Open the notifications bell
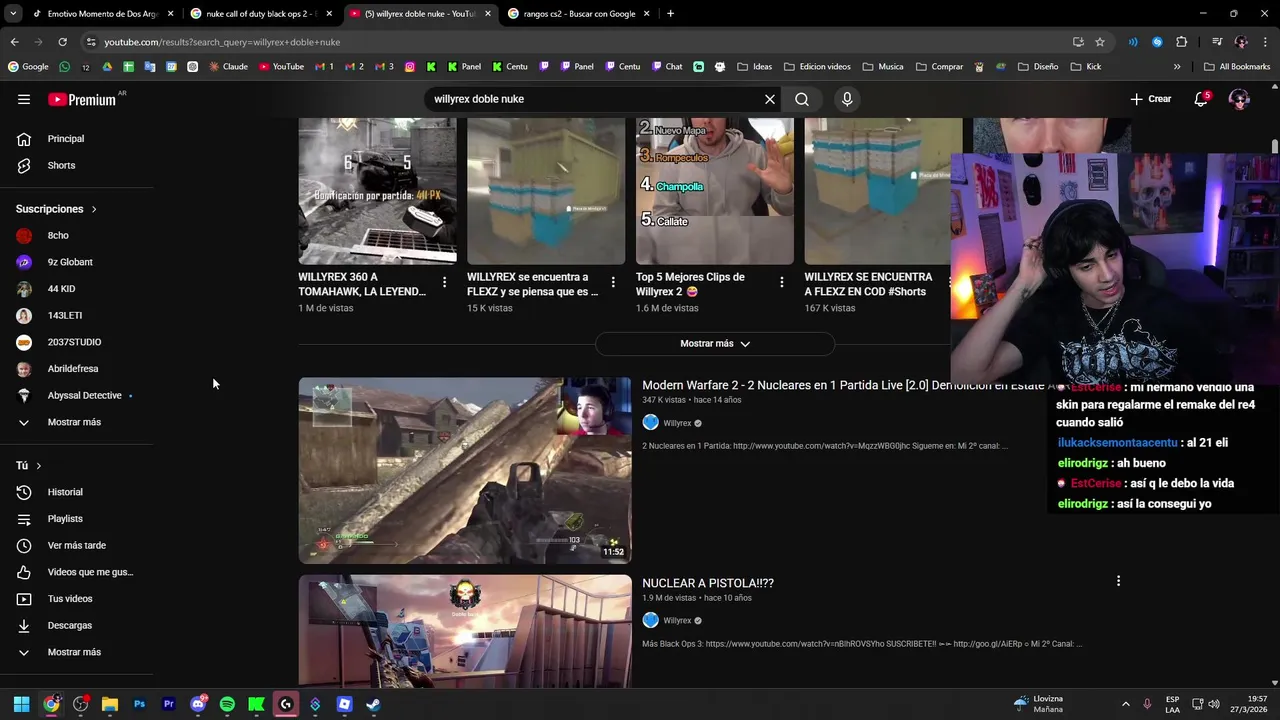The height and width of the screenshot is (720, 1280). (1201, 99)
